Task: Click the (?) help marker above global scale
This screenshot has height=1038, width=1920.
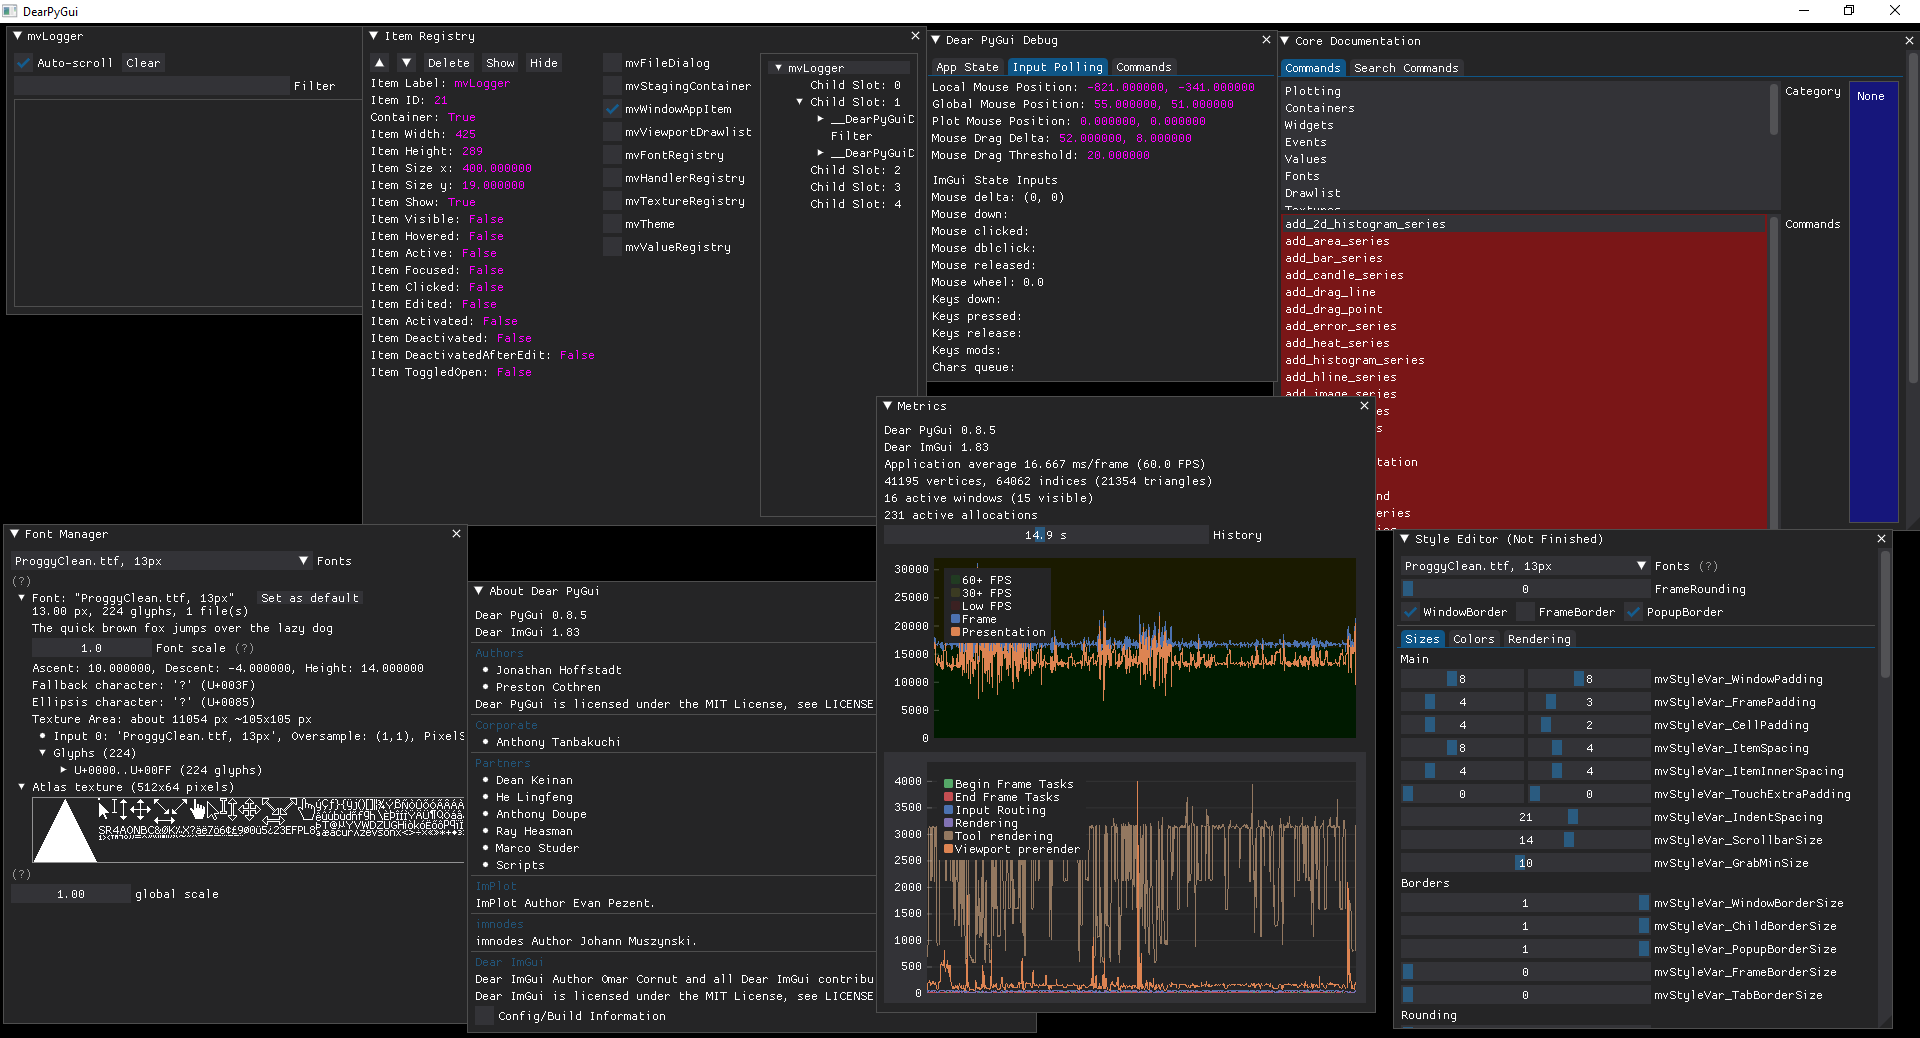Action: pos(21,874)
